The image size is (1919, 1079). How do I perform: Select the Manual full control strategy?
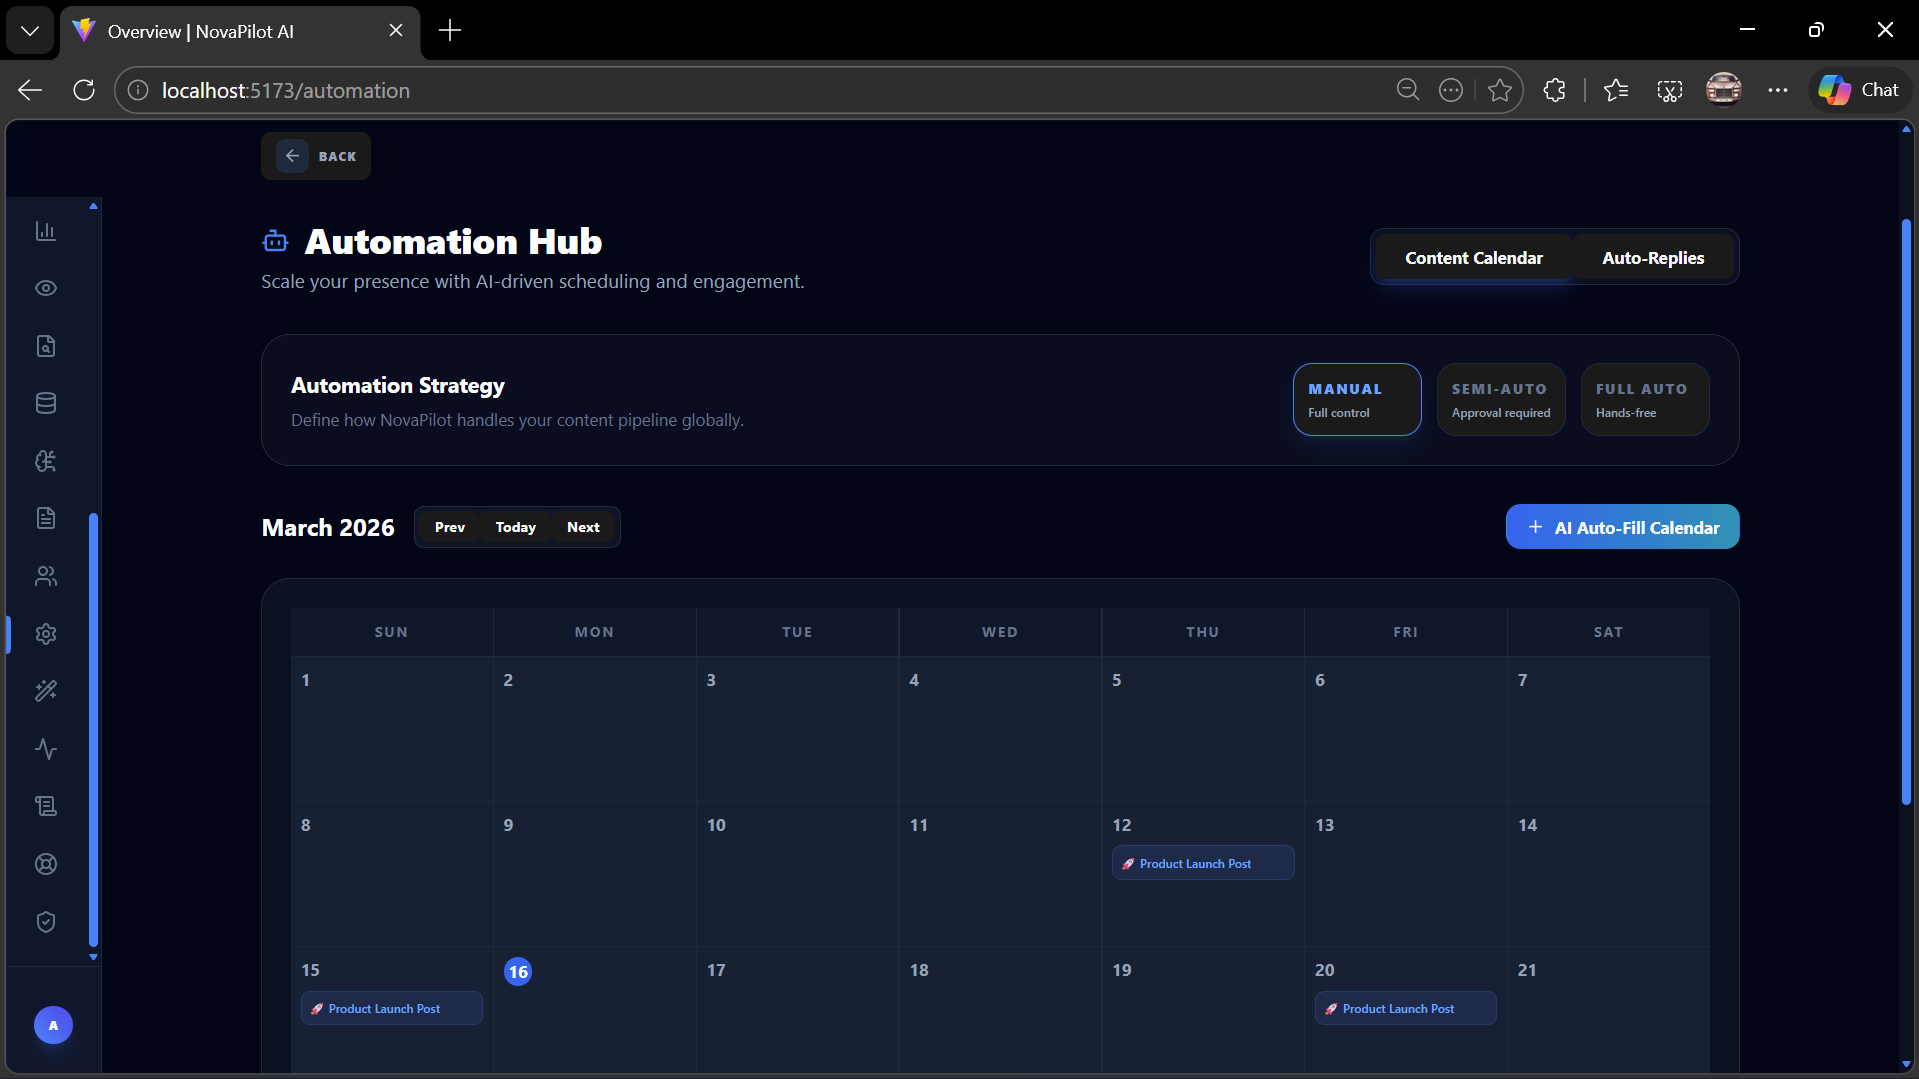[x=1357, y=399]
